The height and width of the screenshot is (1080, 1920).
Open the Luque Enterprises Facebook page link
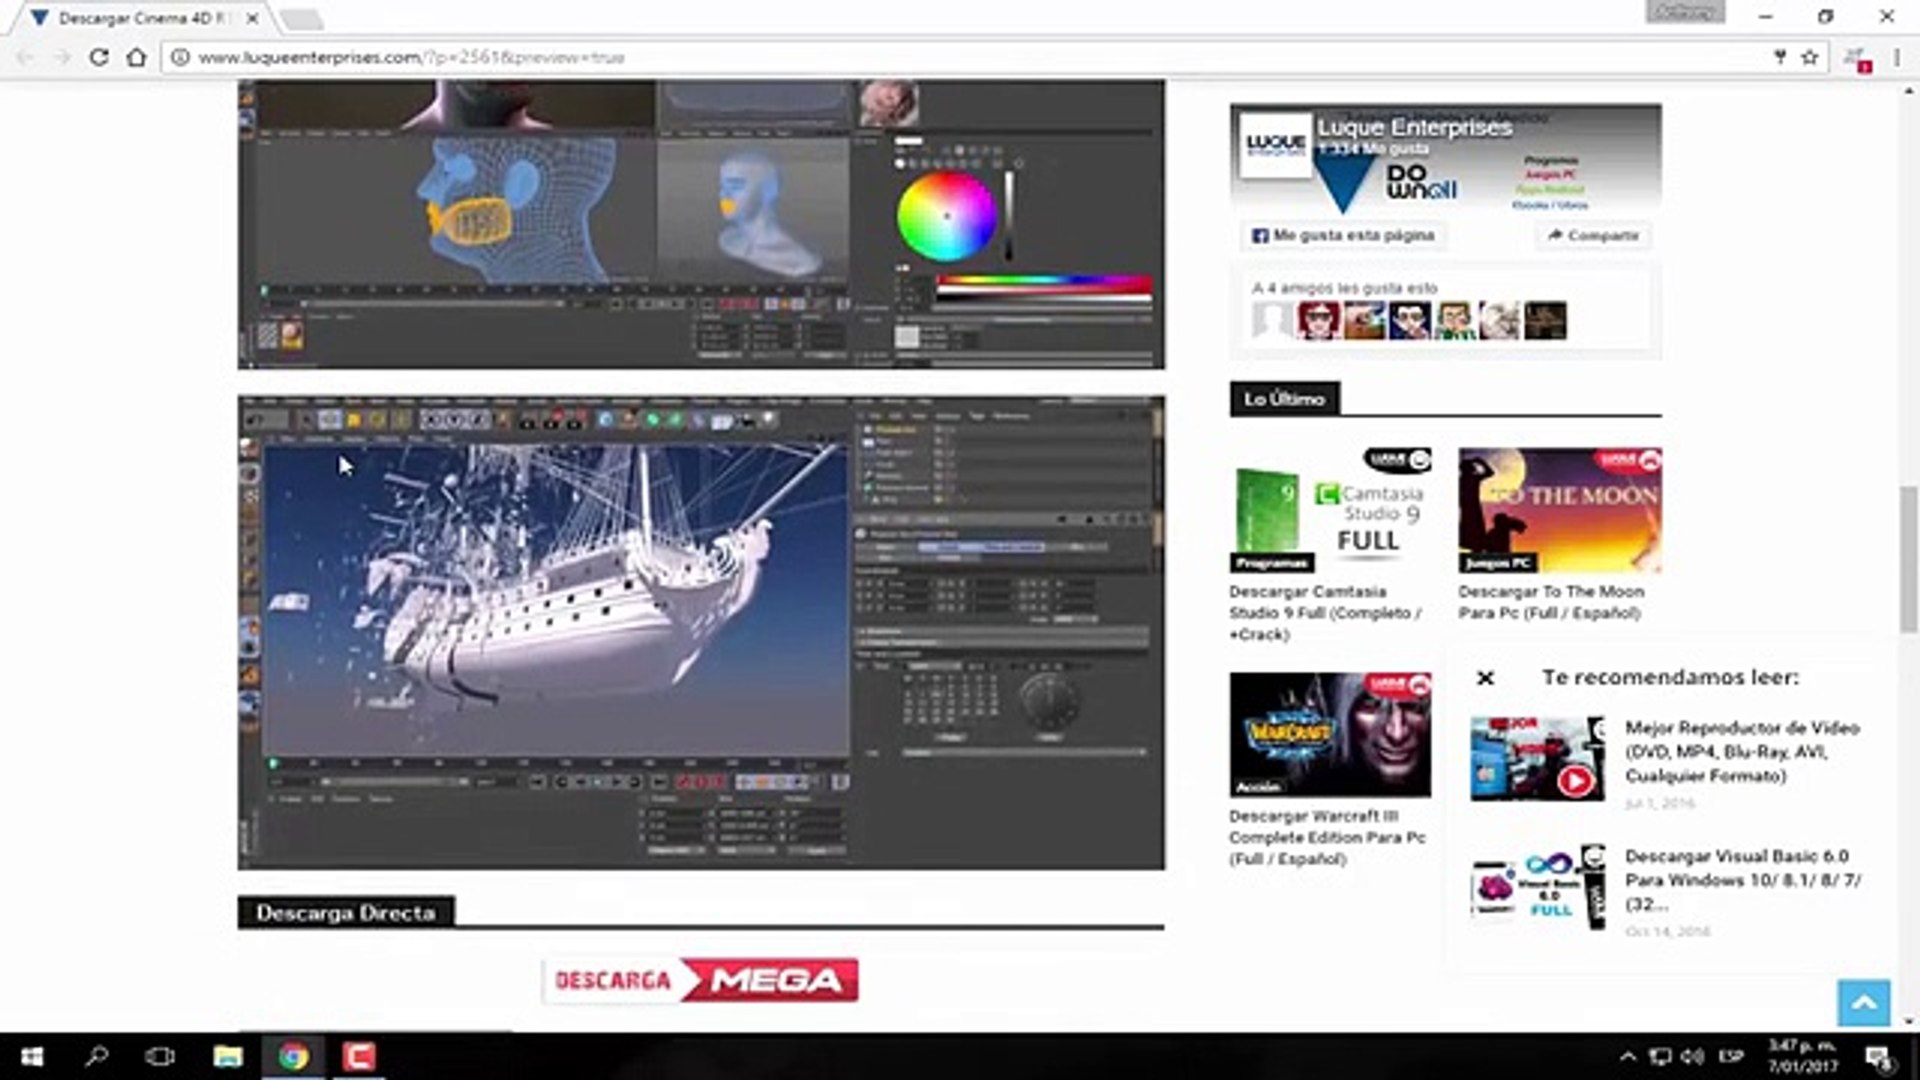click(x=1414, y=127)
